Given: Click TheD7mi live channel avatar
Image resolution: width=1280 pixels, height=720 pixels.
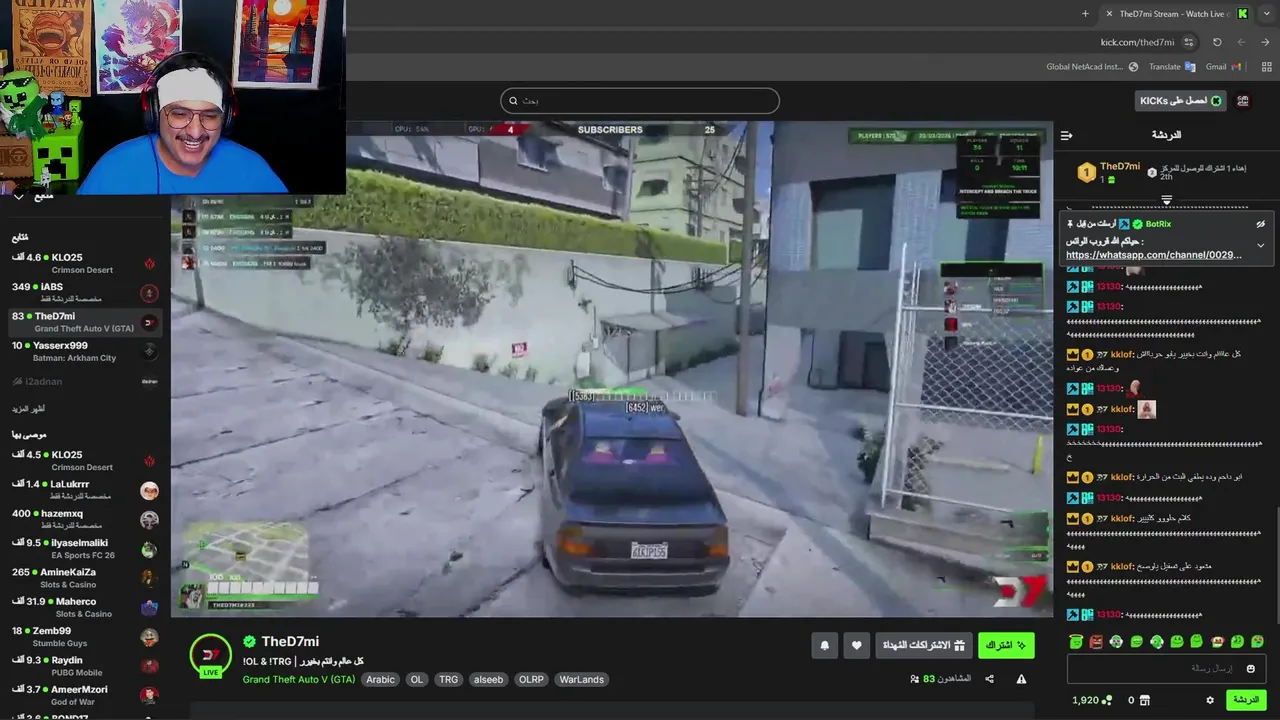Looking at the screenshot, I should click(210, 656).
